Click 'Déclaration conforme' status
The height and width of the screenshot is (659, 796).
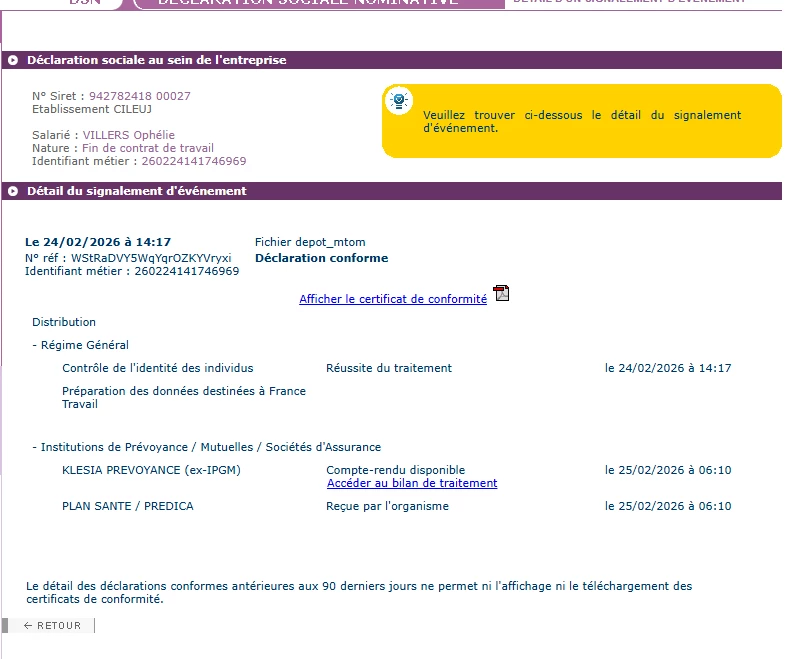[x=321, y=258]
